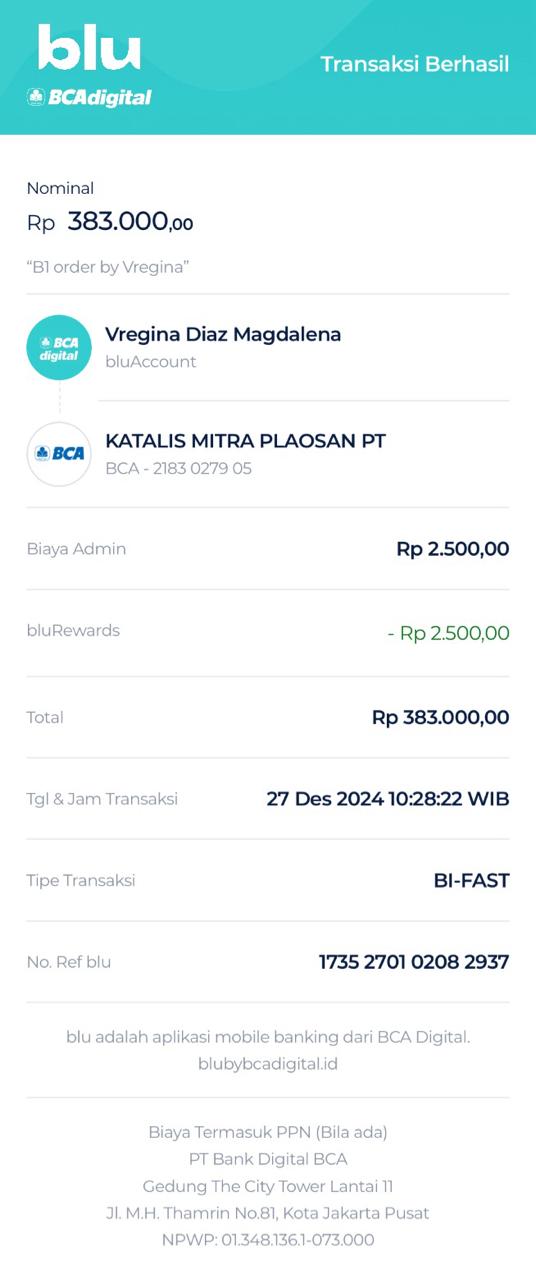Tap the nominal amount Rp 383.000,00

point(110,221)
